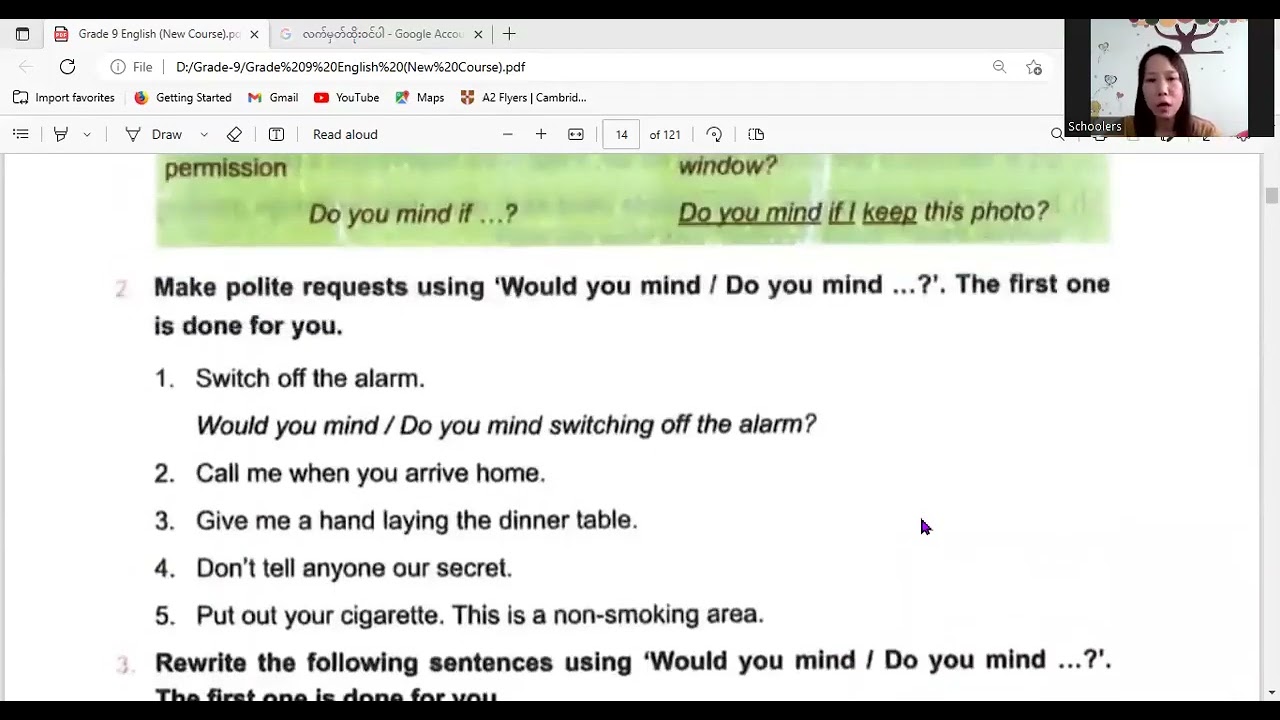This screenshot has height=720, width=1280.
Task: Click 'of 121' page count text
Action: pyautogui.click(x=665, y=134)
